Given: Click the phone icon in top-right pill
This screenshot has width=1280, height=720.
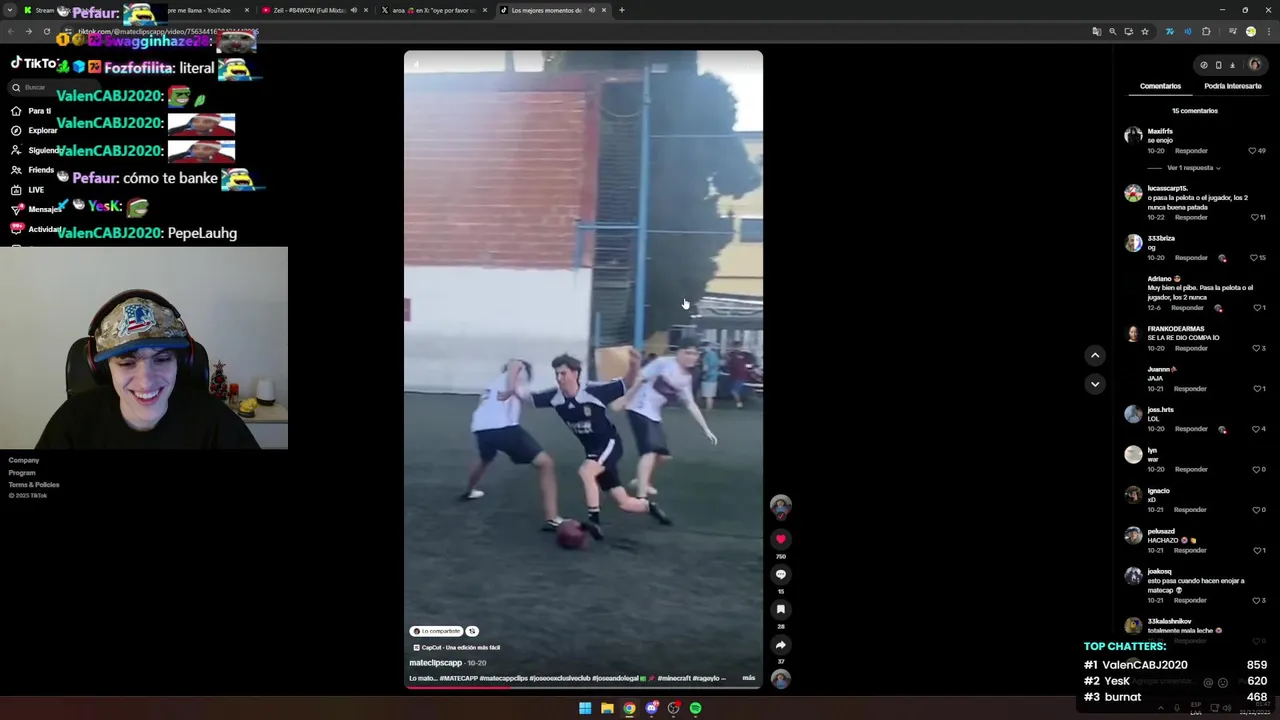Looking at the screenshot, I should 1218,65.
